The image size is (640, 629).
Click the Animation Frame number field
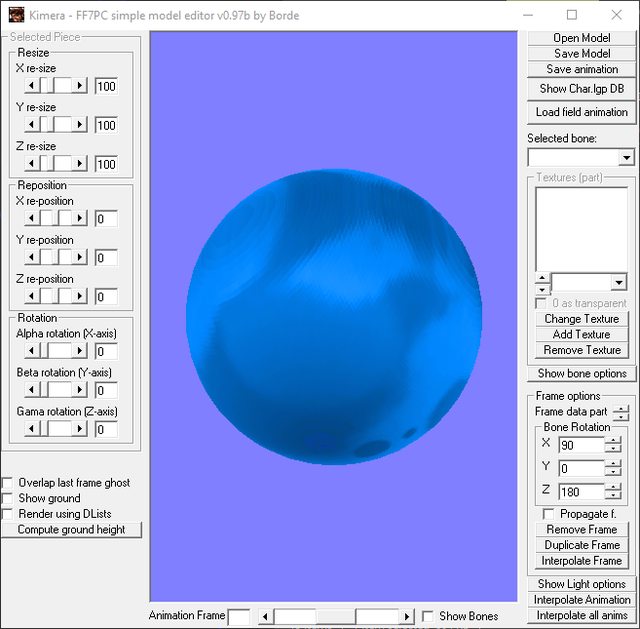(239, 616)
